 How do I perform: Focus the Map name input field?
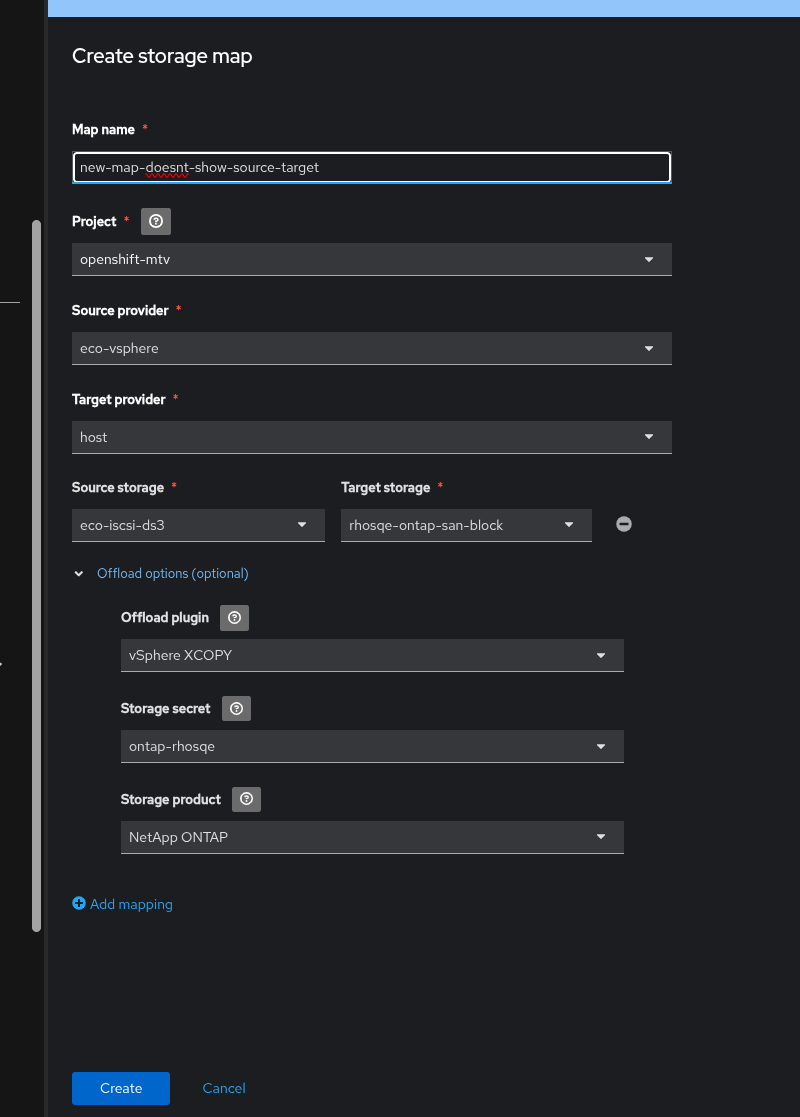point(371,168)
